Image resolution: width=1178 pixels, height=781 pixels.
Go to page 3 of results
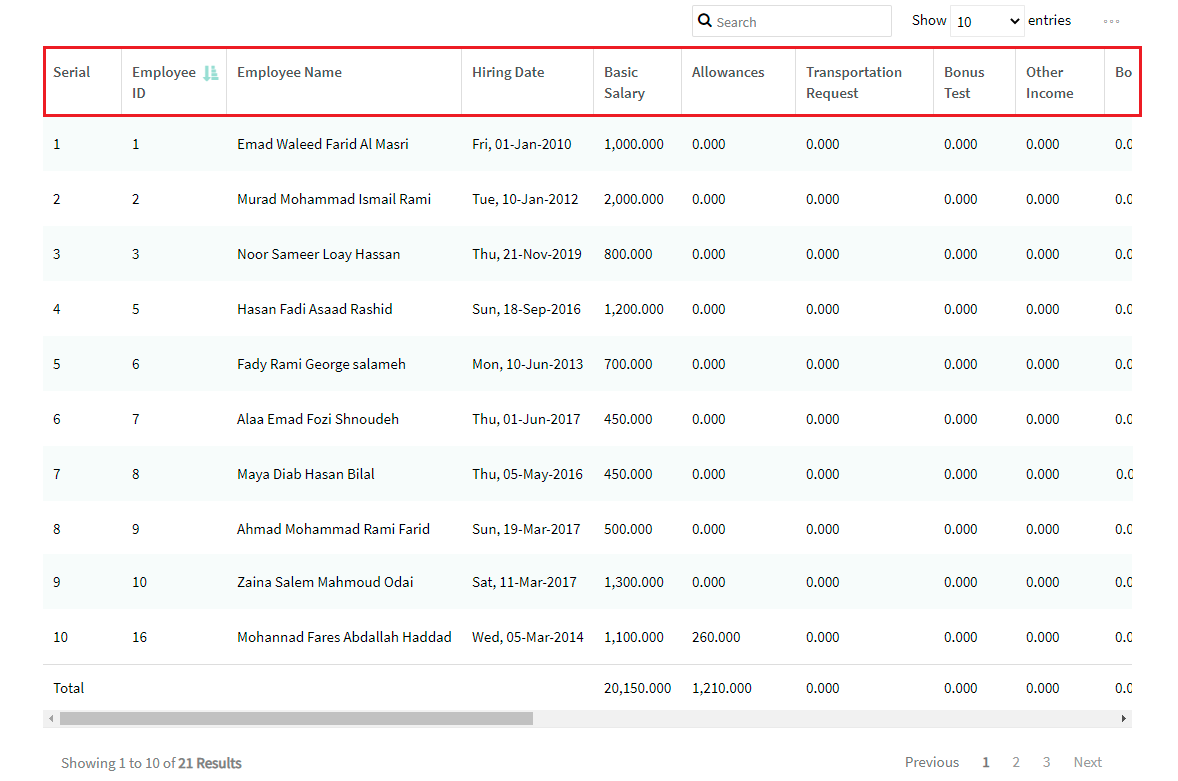tap(1046, 762)
